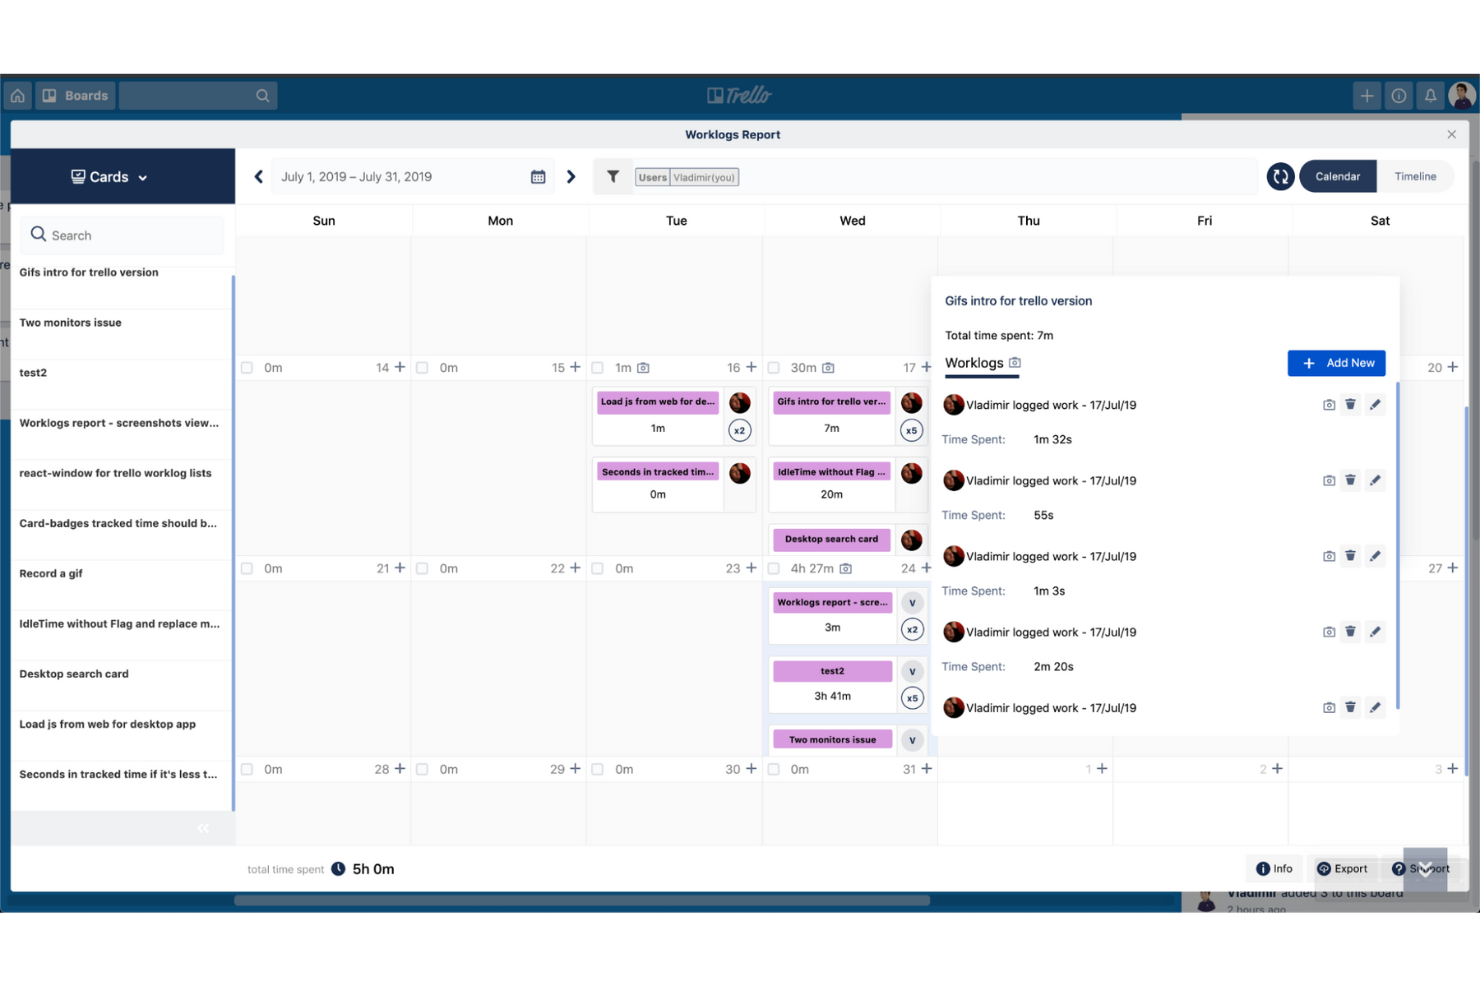This screenshot has height=987, width=1480.
Task: Expand x5 count on test2 calendar card
Action: point(912,699)
